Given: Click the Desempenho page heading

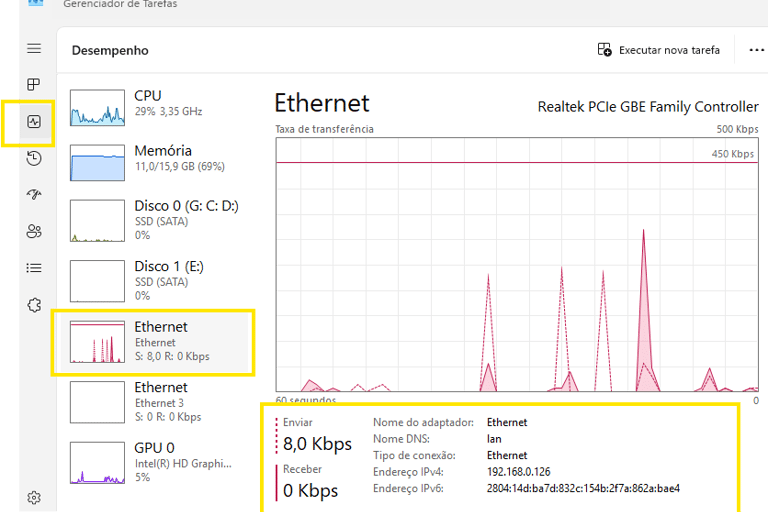Looking at the screenshot, I should point(110,50).
